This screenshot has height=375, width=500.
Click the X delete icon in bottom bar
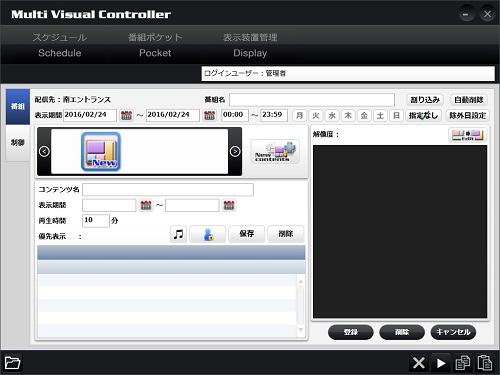pyautogui.click(x=419, y=363)
